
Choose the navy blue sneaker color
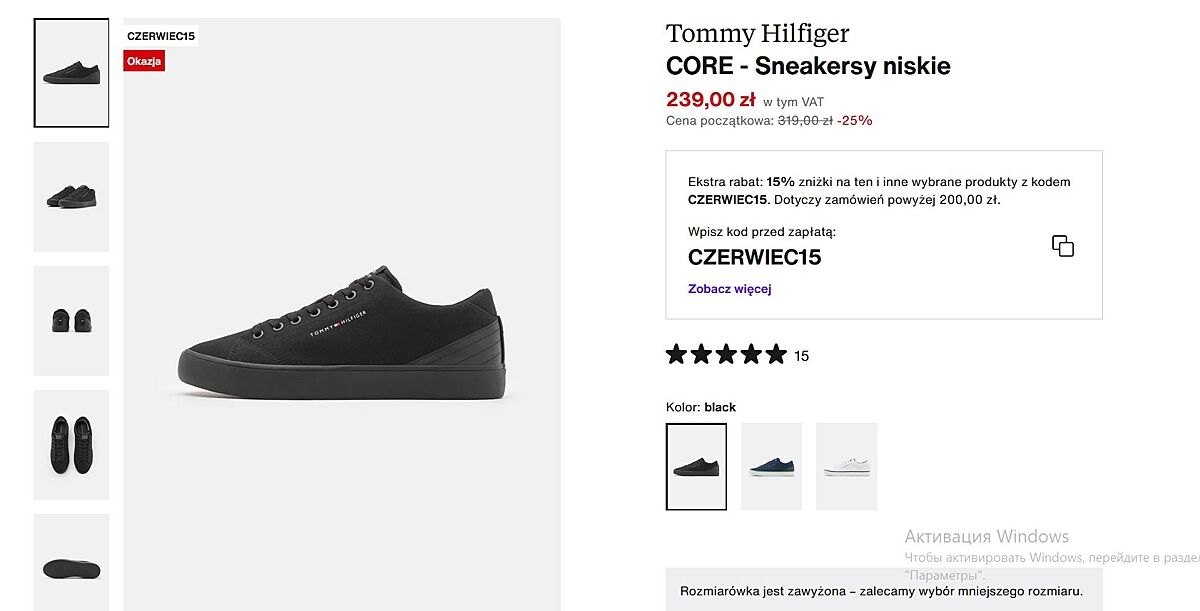tap(771, 466)
